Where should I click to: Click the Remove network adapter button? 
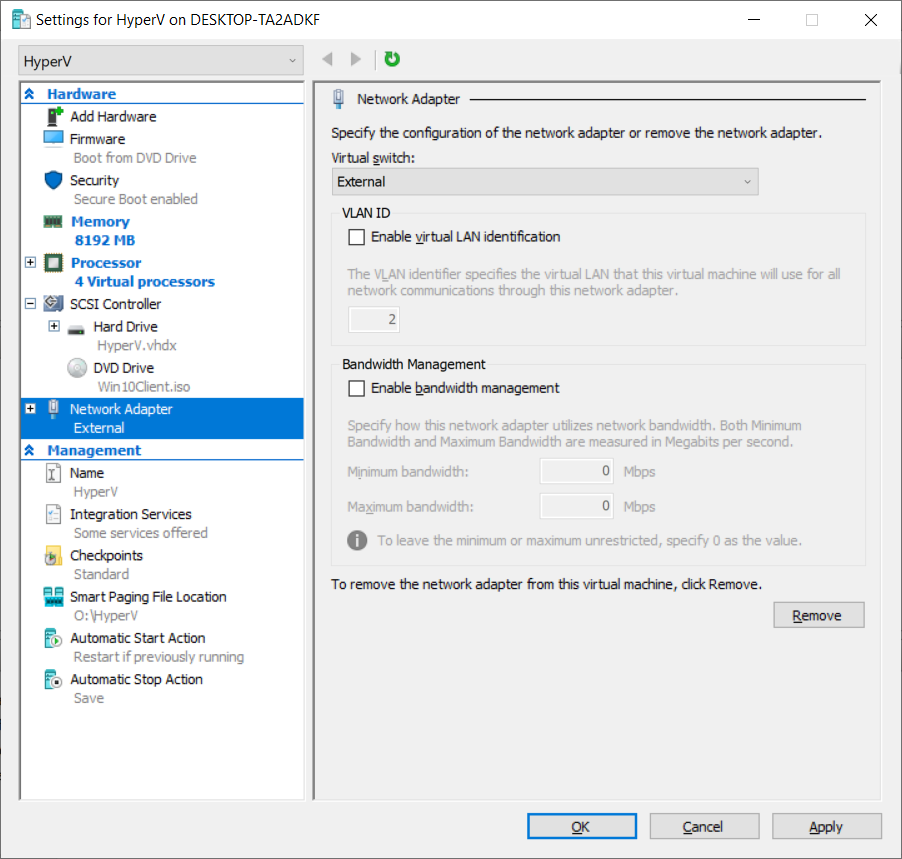pos(818,615)
